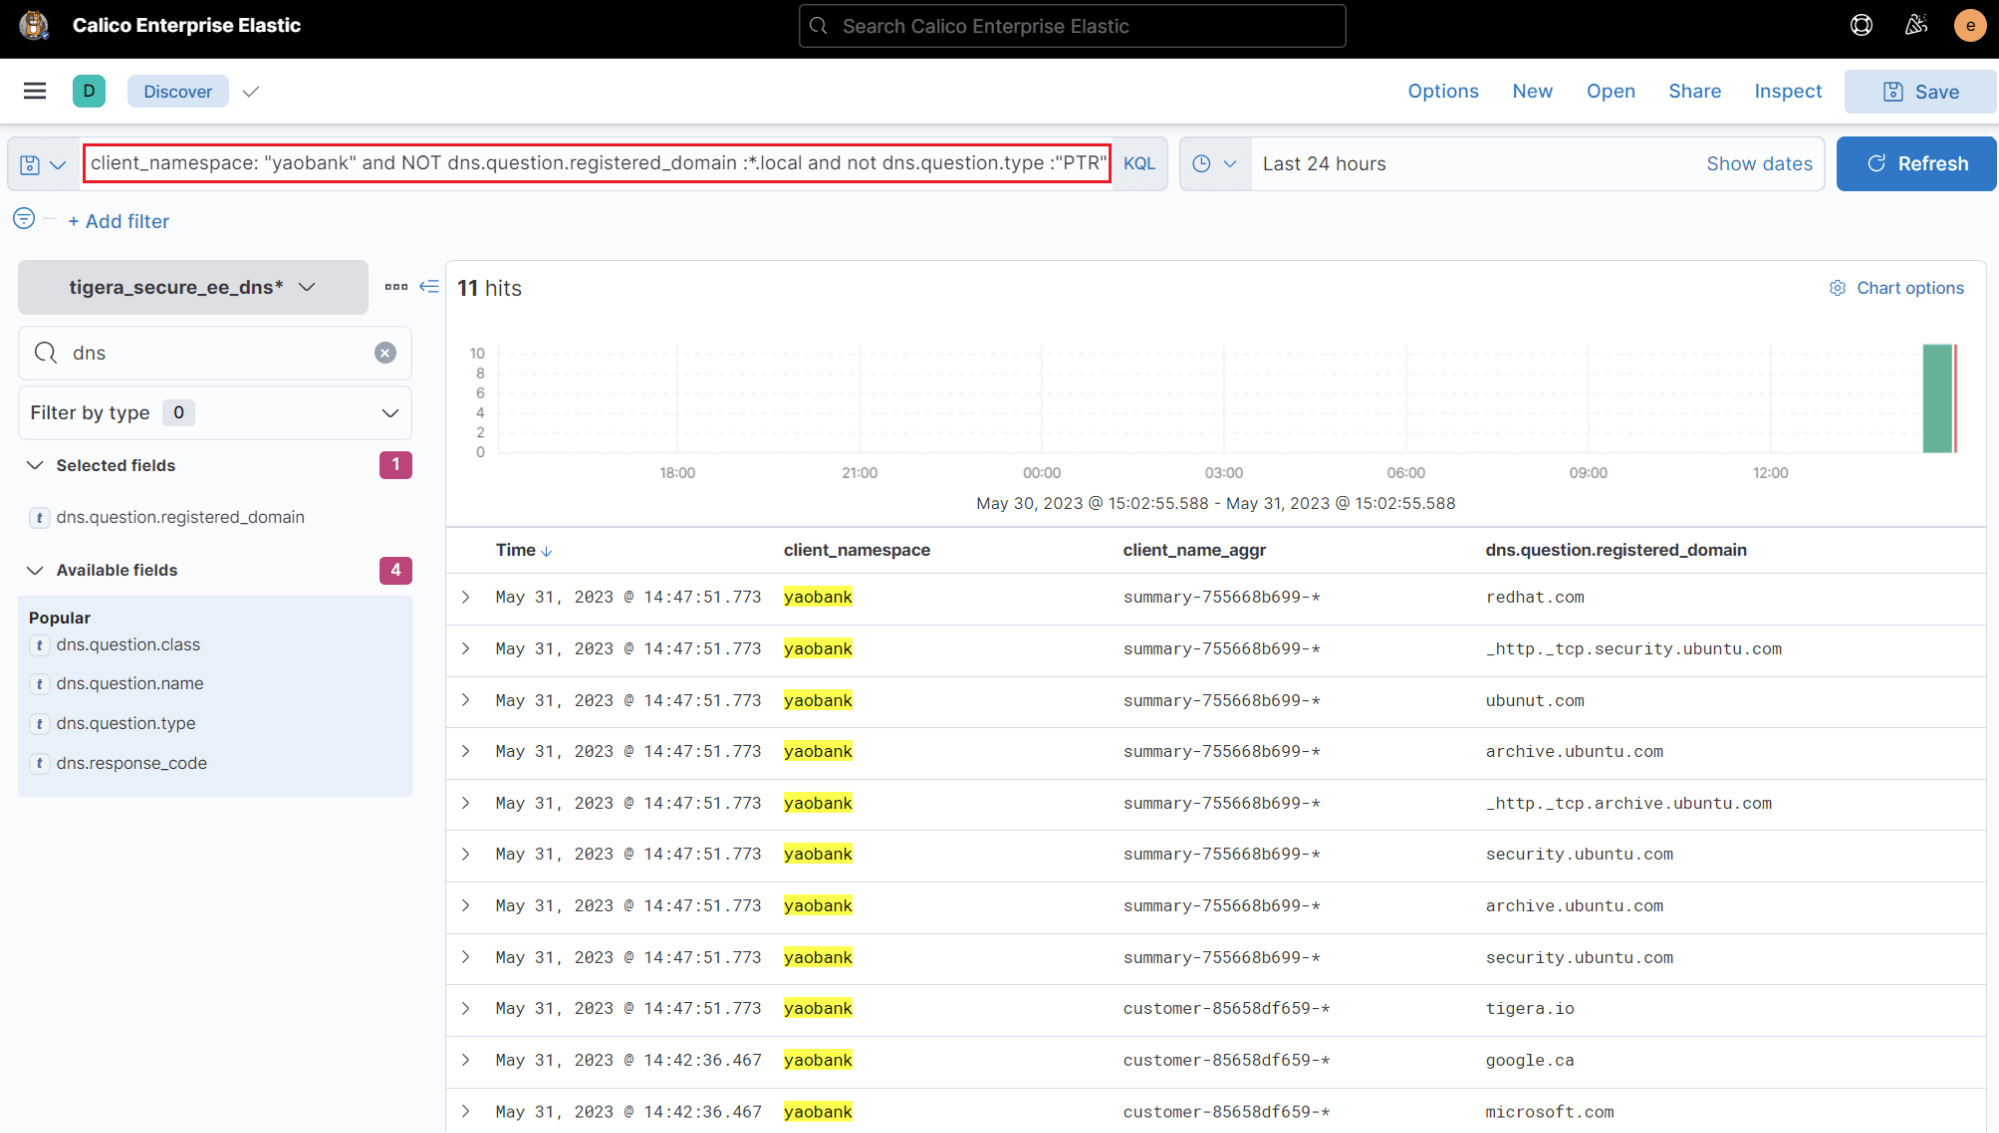Open the Share menu
Screen dimensions: 1999x1133
pos(1695,91)
